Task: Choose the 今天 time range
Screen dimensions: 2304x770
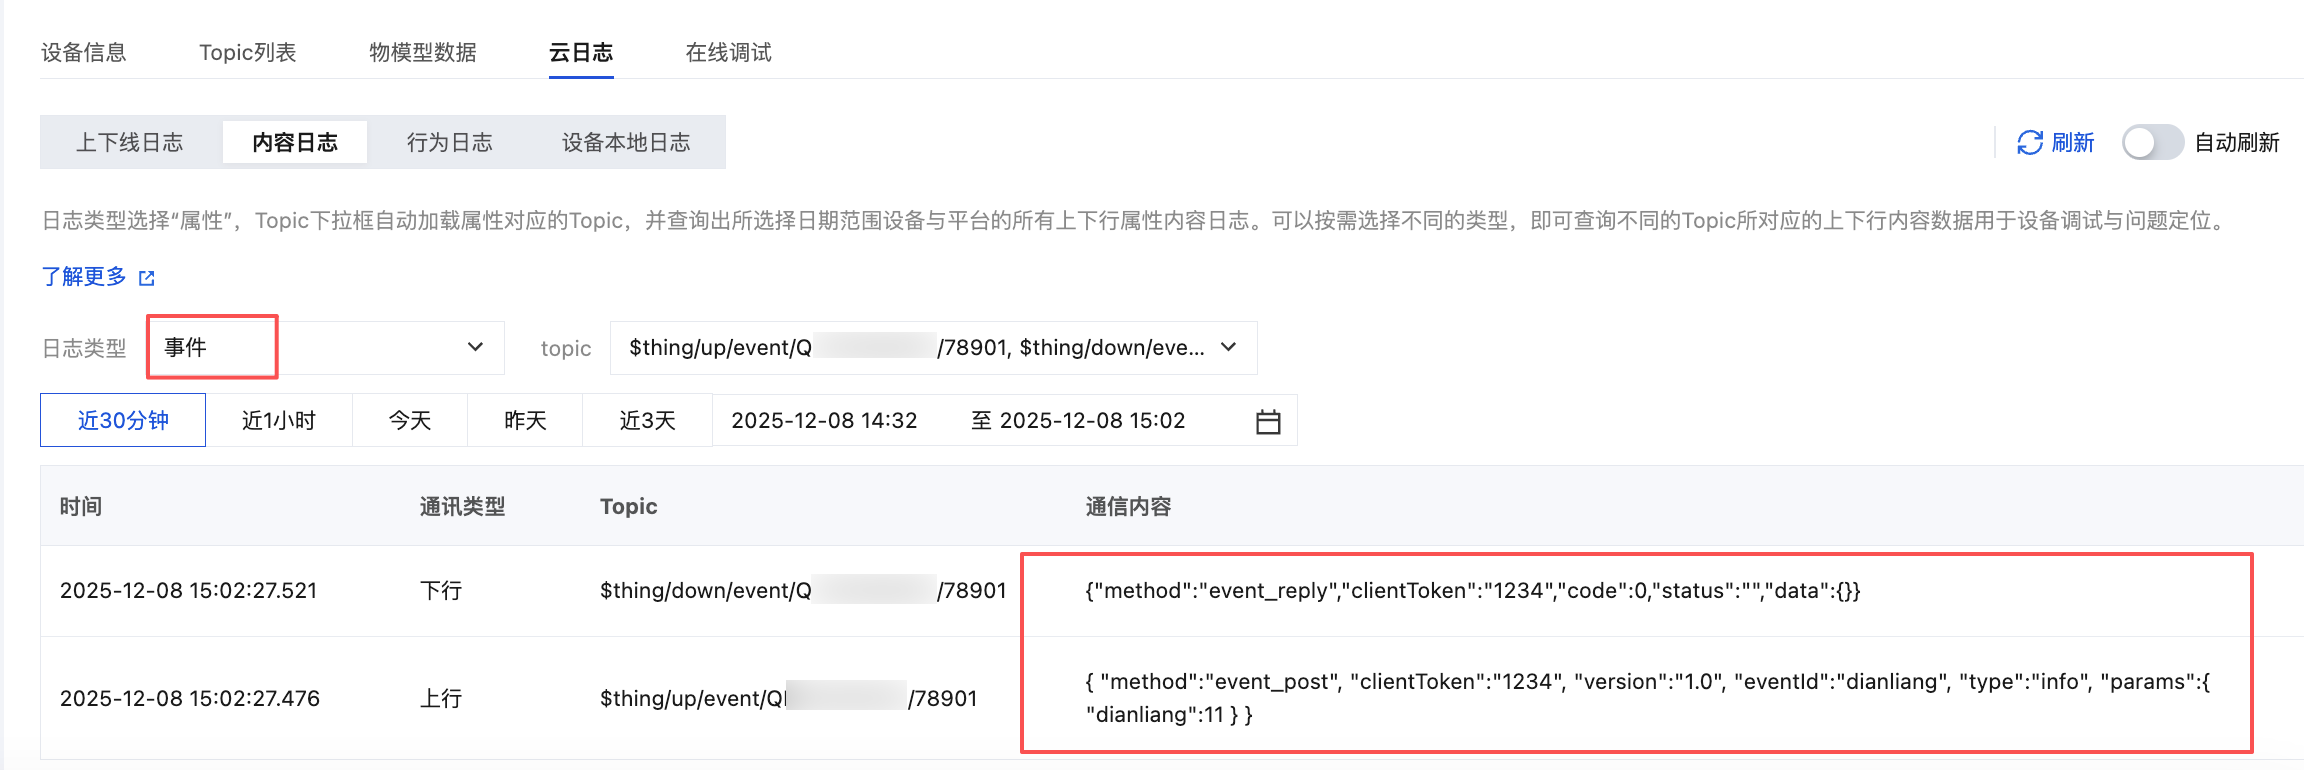Action: tap(410, 421)
